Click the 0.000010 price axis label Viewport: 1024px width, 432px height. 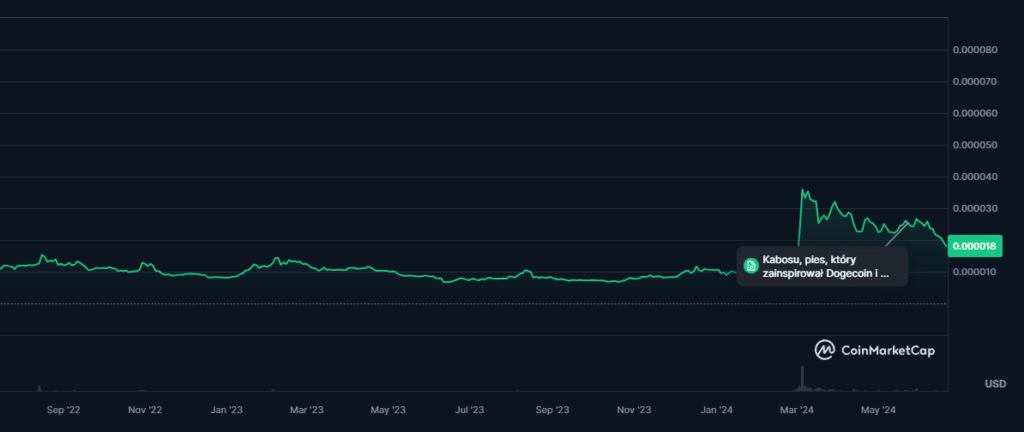coord(975,272)
